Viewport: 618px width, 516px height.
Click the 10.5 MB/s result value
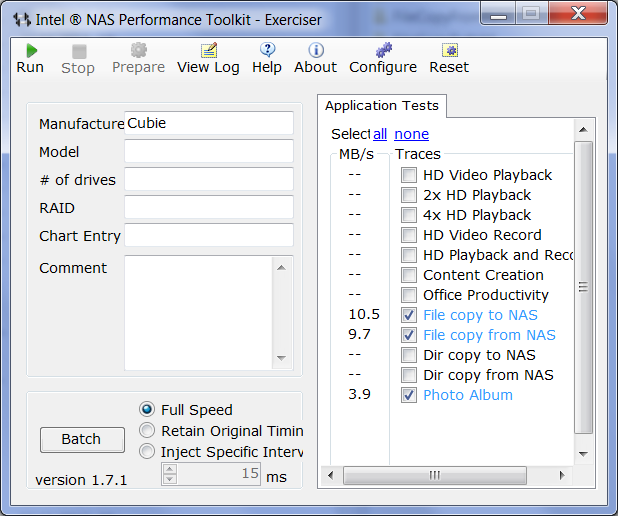coord(364,315)
